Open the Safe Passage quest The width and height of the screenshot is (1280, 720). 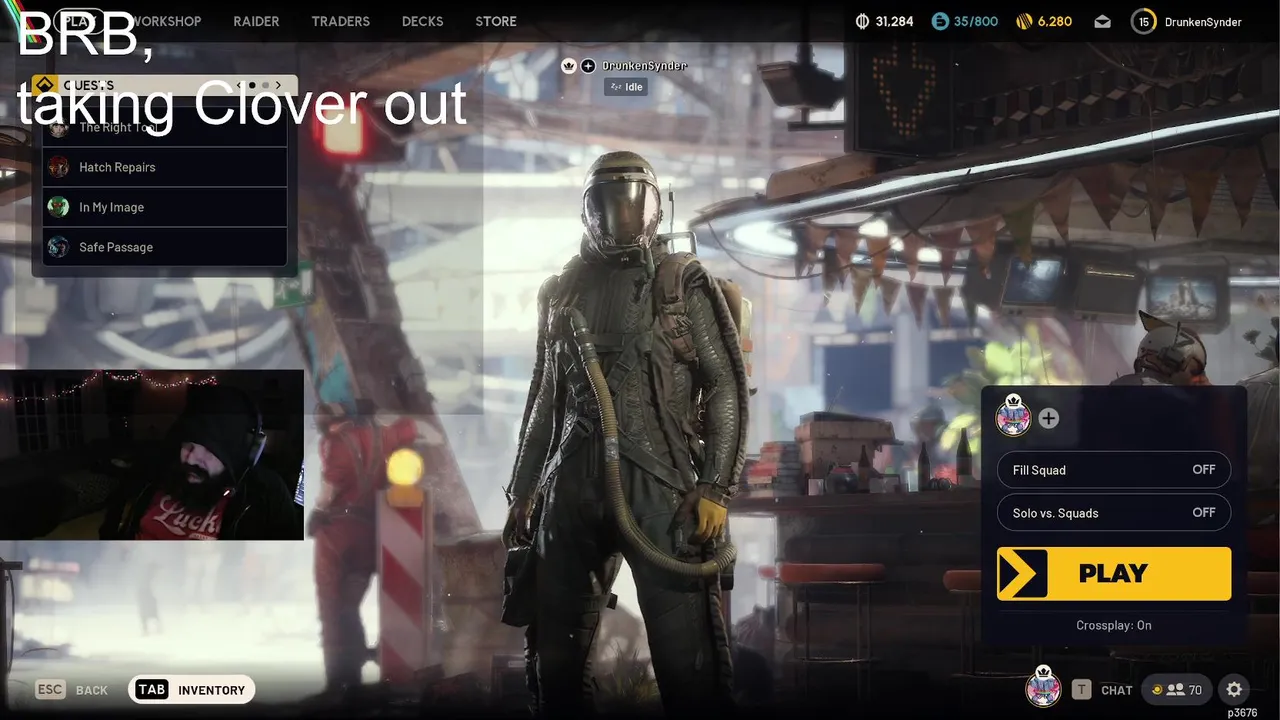(165, 247)
